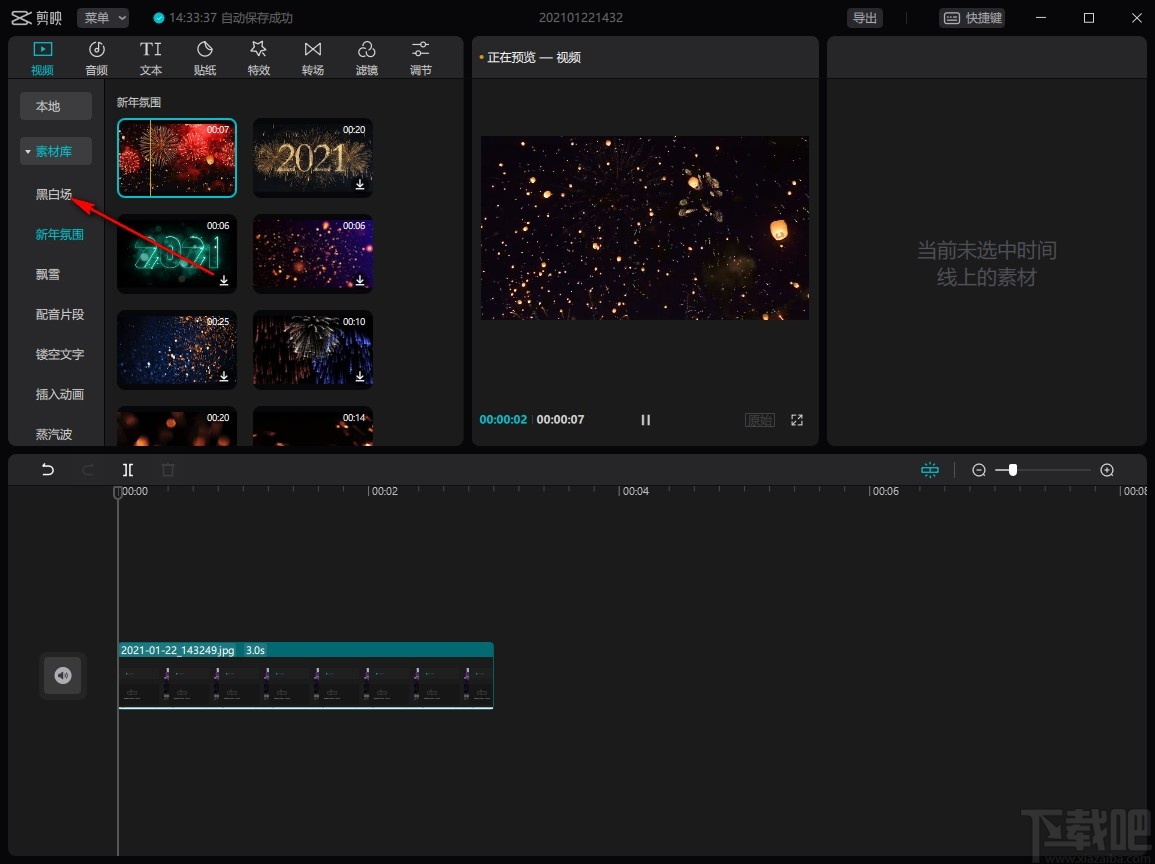The image size is (1155, 864).
Task: Select the red fireworks 00:07 clip thumbnail
Action: 177,158
